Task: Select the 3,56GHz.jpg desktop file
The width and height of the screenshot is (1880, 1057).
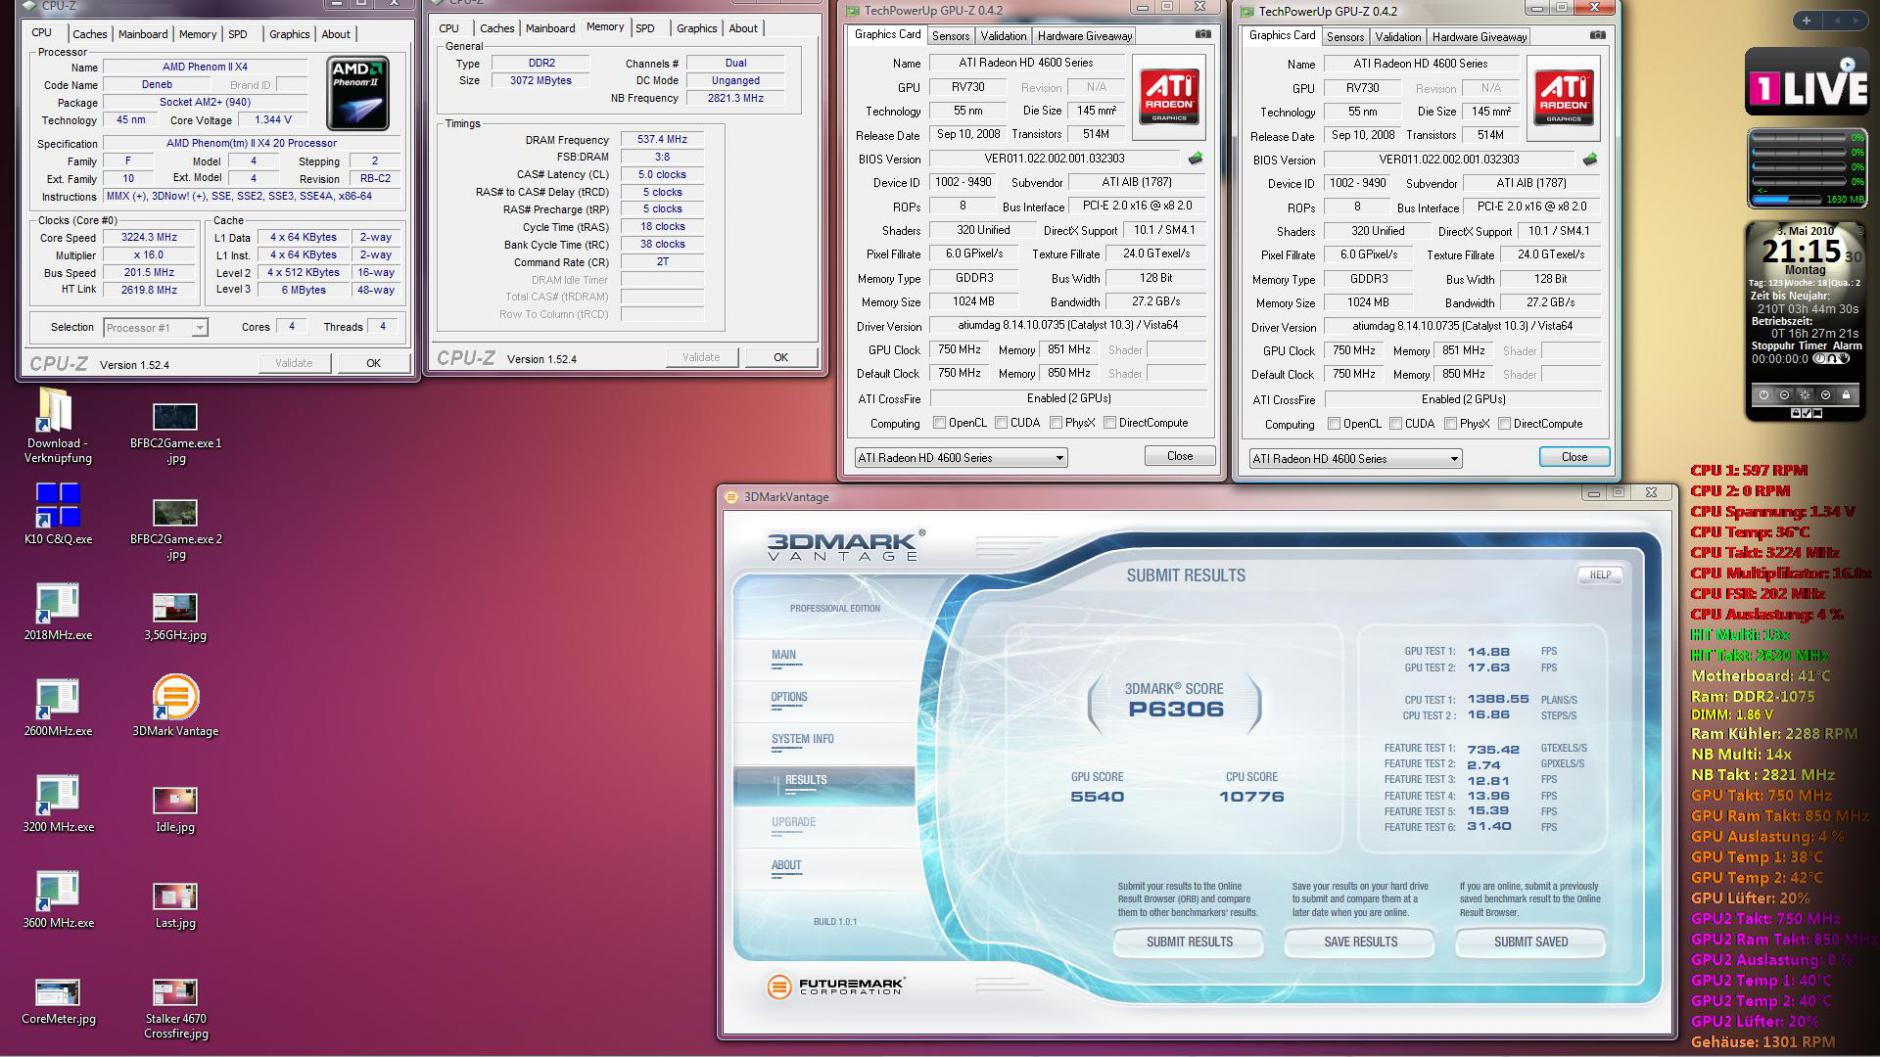Action: pyautogui.click(x=175, y=616)
